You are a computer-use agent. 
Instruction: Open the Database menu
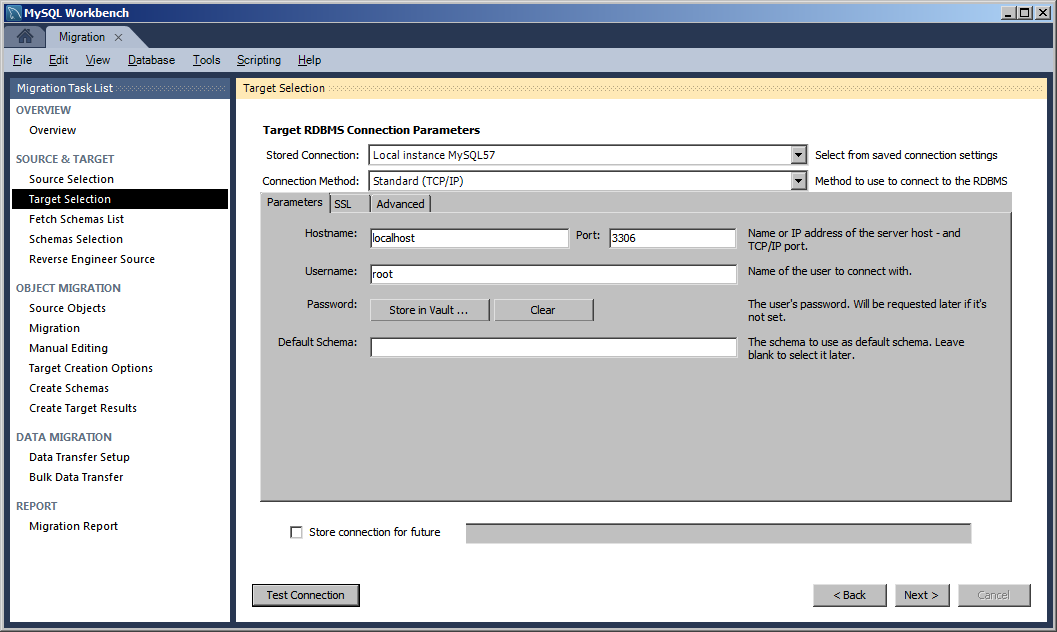click(x=151, y=60)
